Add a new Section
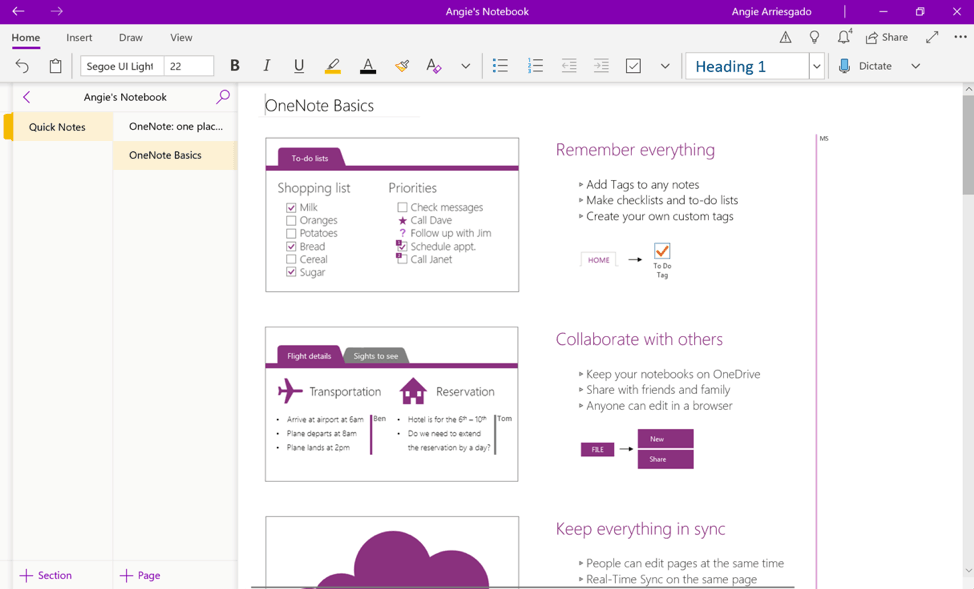This screenshot has width=974, height=589. click(46, 575)
